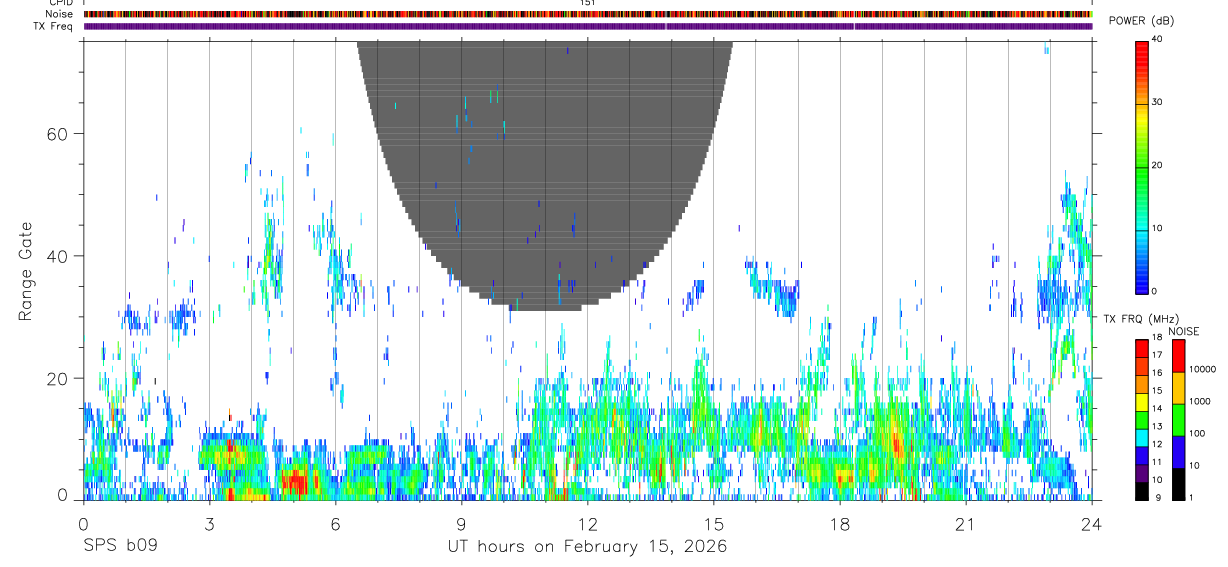Click the '3' tick label on the UT hours axis
Viewport: 1228px width, 567px height.
click(209, 523)
